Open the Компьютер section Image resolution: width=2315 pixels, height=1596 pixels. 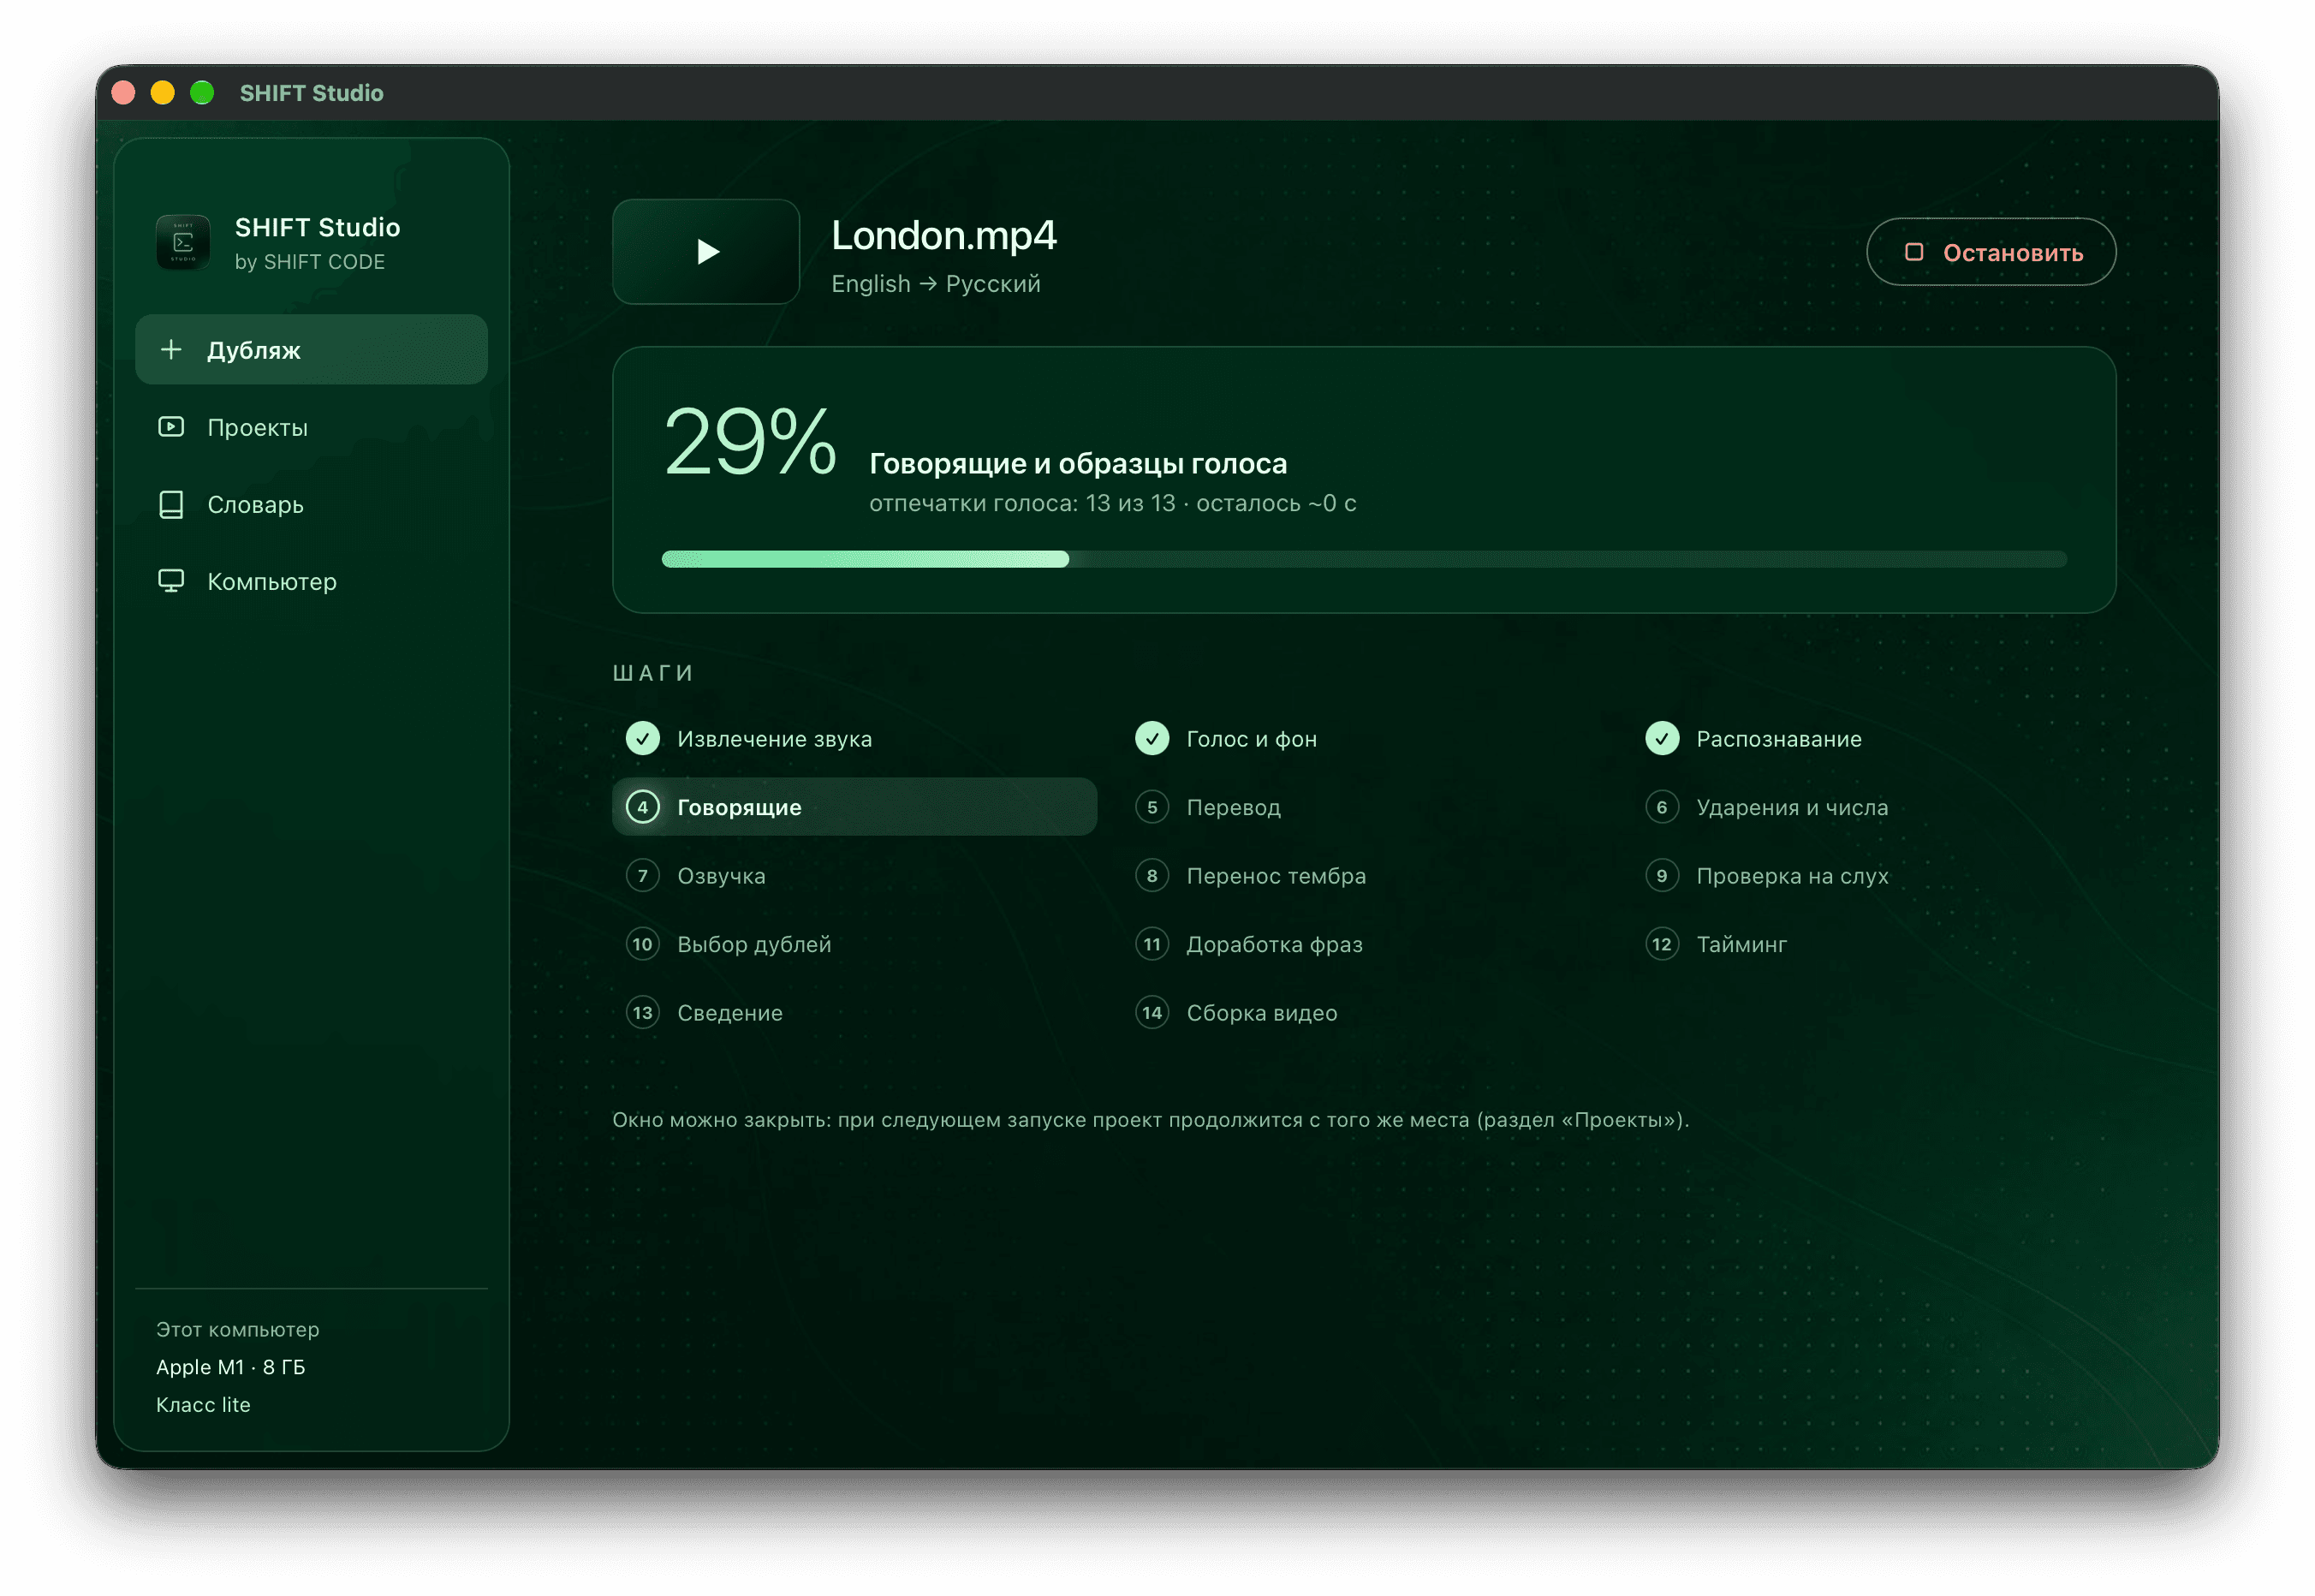tap(311, 581)
